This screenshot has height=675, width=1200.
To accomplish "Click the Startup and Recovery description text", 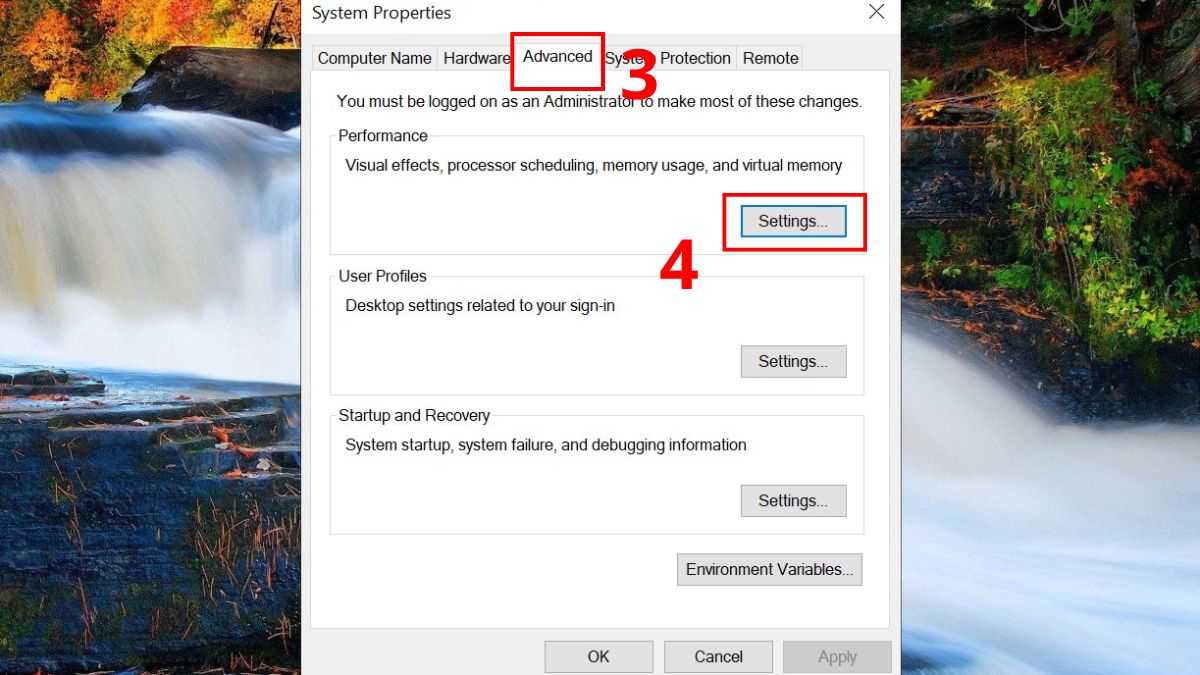I will click(x=546, y=444).
